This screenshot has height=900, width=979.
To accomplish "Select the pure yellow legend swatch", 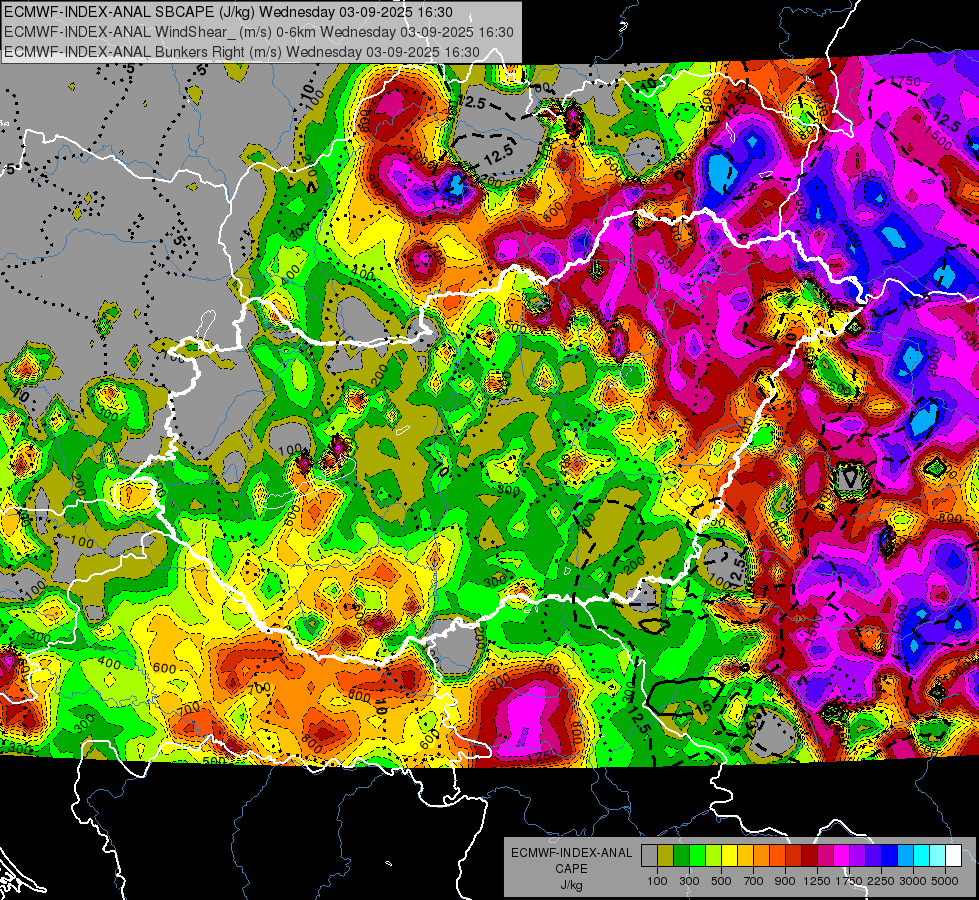I will point(729,855).
